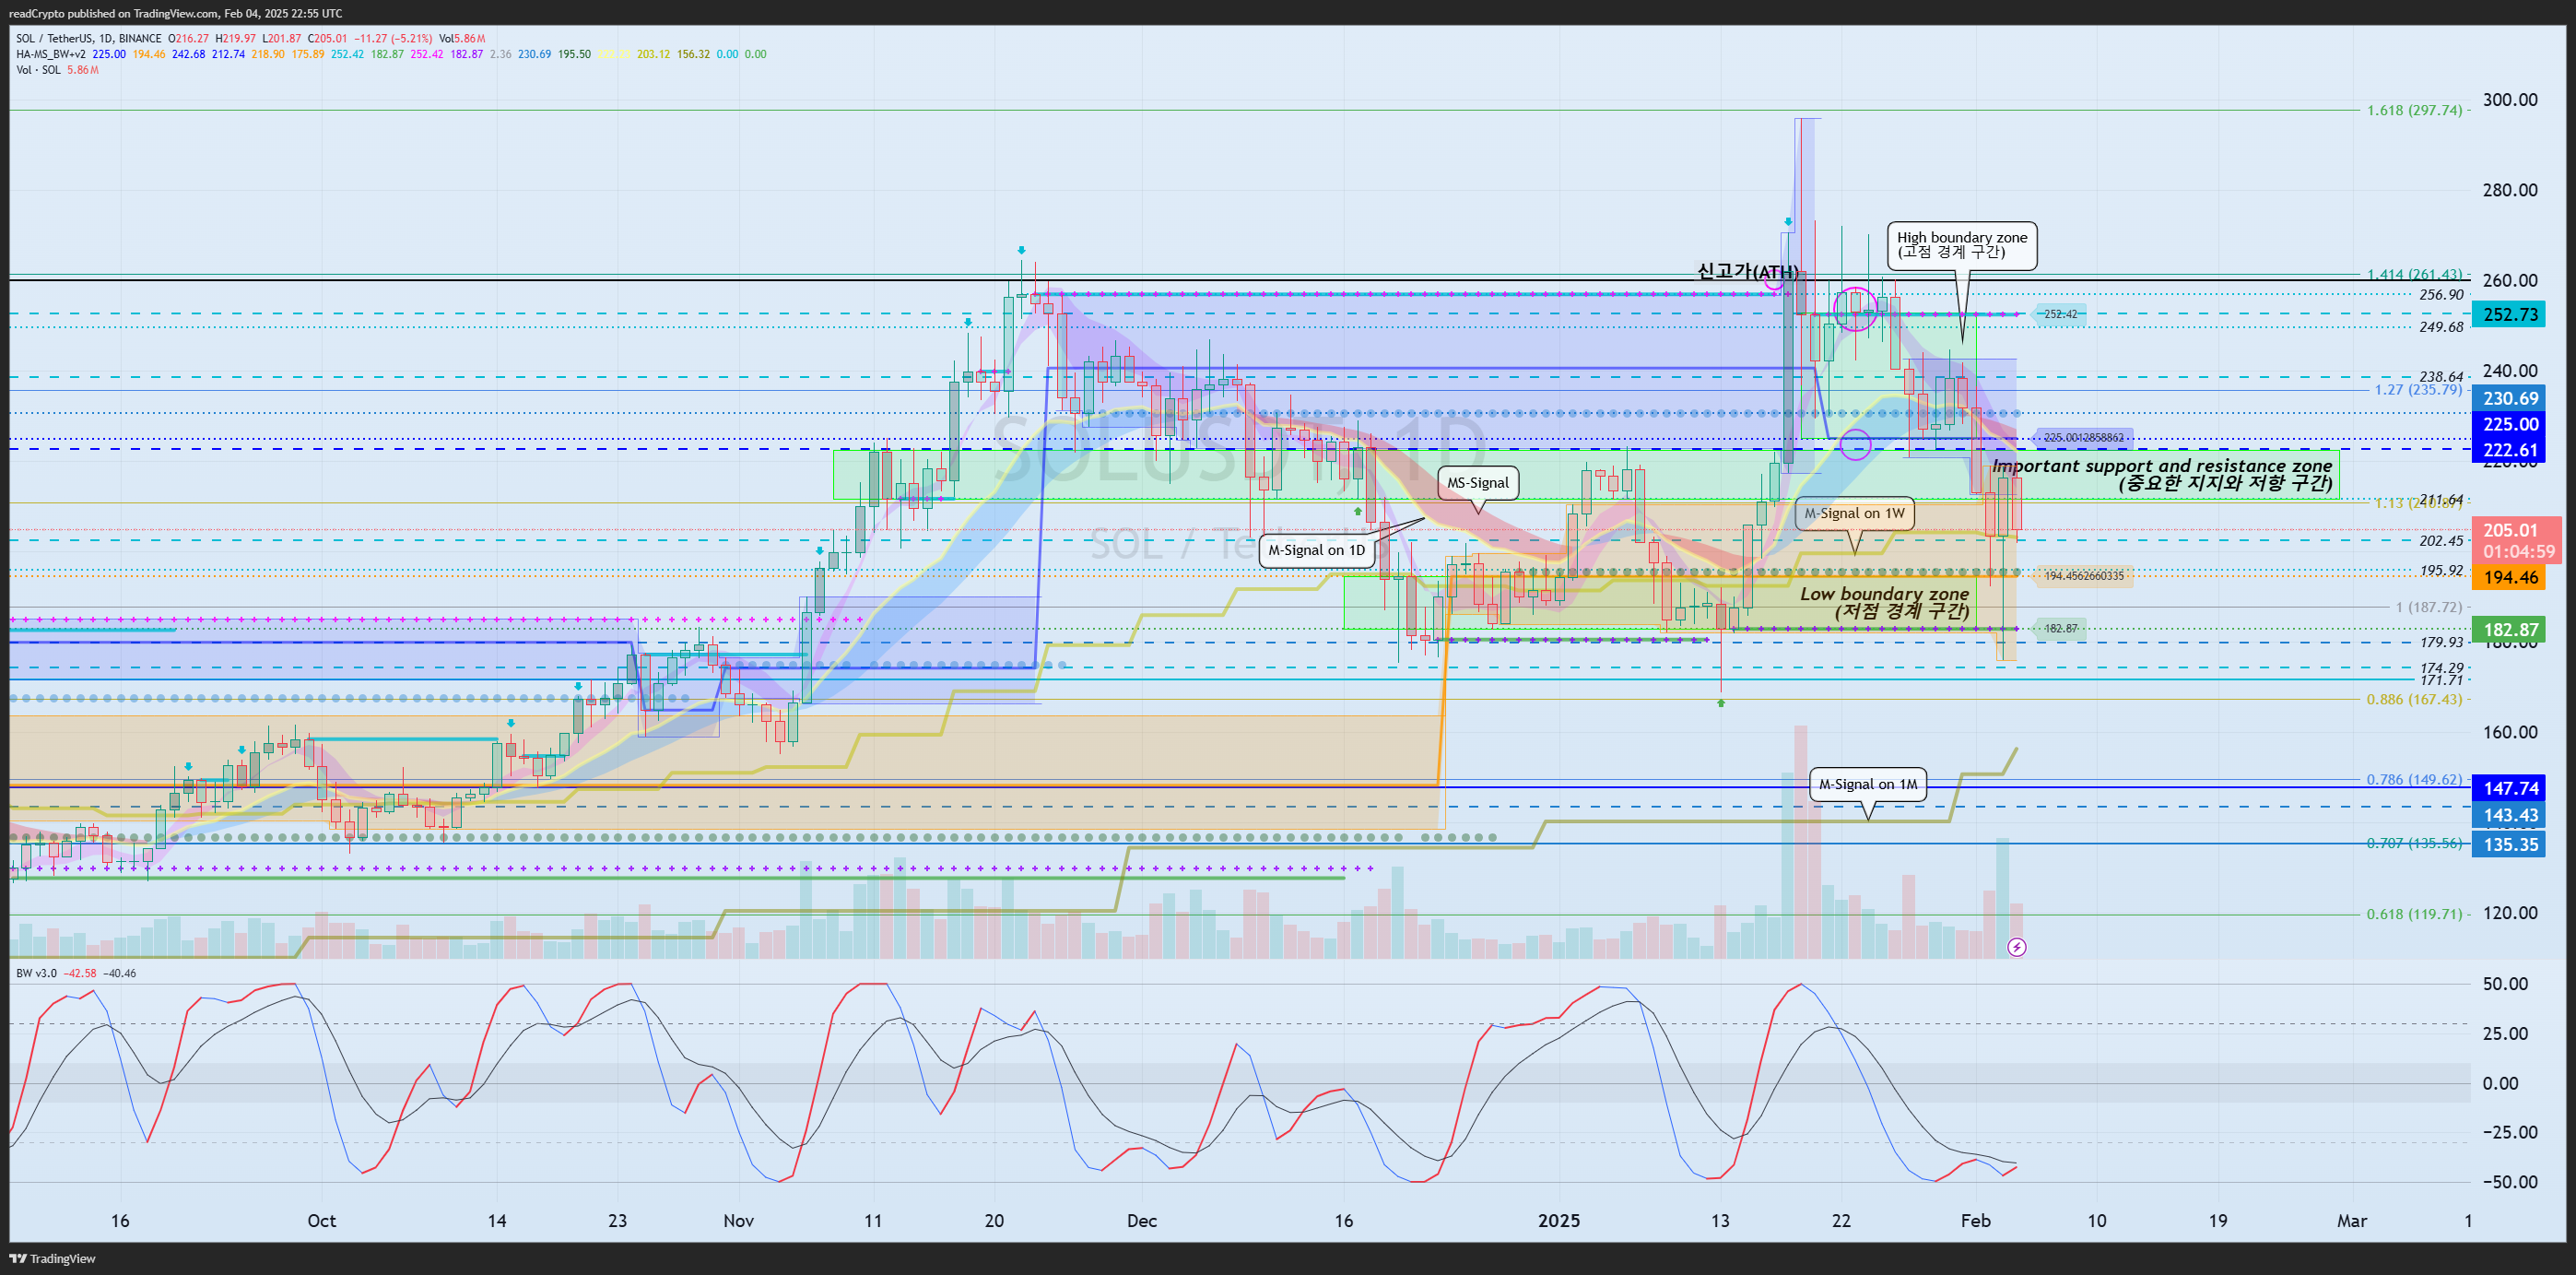2576x1275 pixels.
Task: Click the Oct date axis label
Action: pyautogui.click(x=321, y=1221)
